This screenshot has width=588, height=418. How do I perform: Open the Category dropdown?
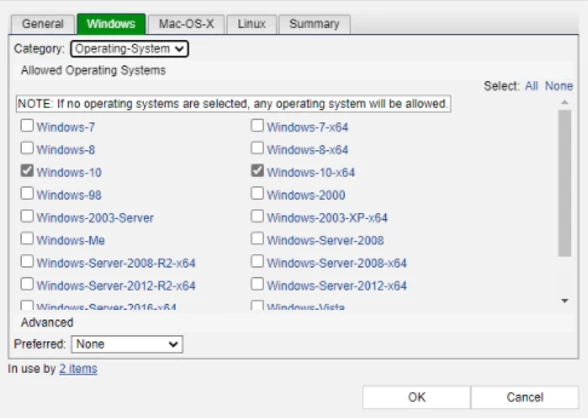(x=129, y=49)
